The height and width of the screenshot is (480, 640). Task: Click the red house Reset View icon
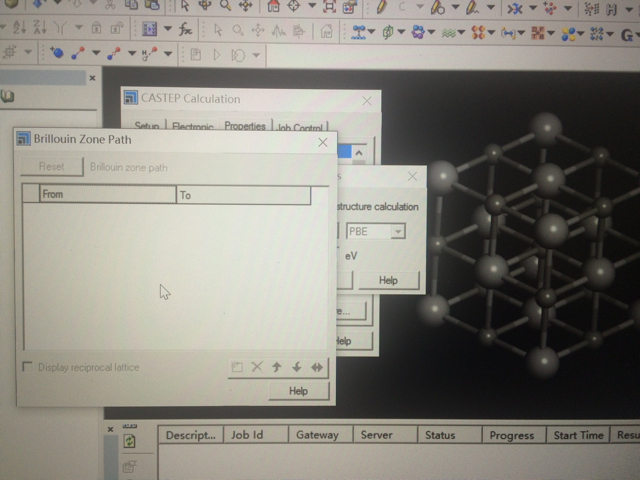click(273, 6)
